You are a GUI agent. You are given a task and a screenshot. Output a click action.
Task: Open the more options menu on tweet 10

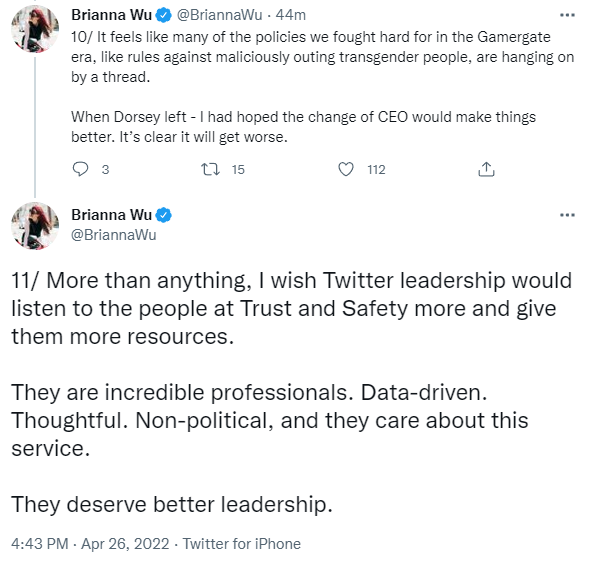coord(567,15)
